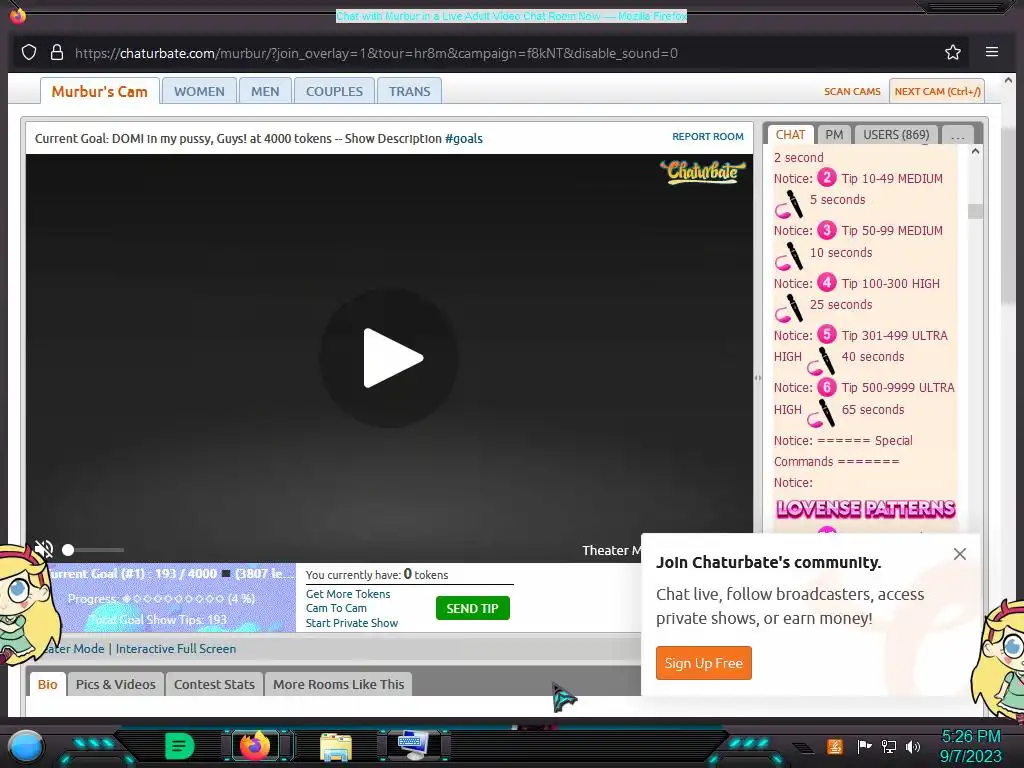Click the large play button on video
The width and height of the screenshot is (1024, 768).
point(389,358)
